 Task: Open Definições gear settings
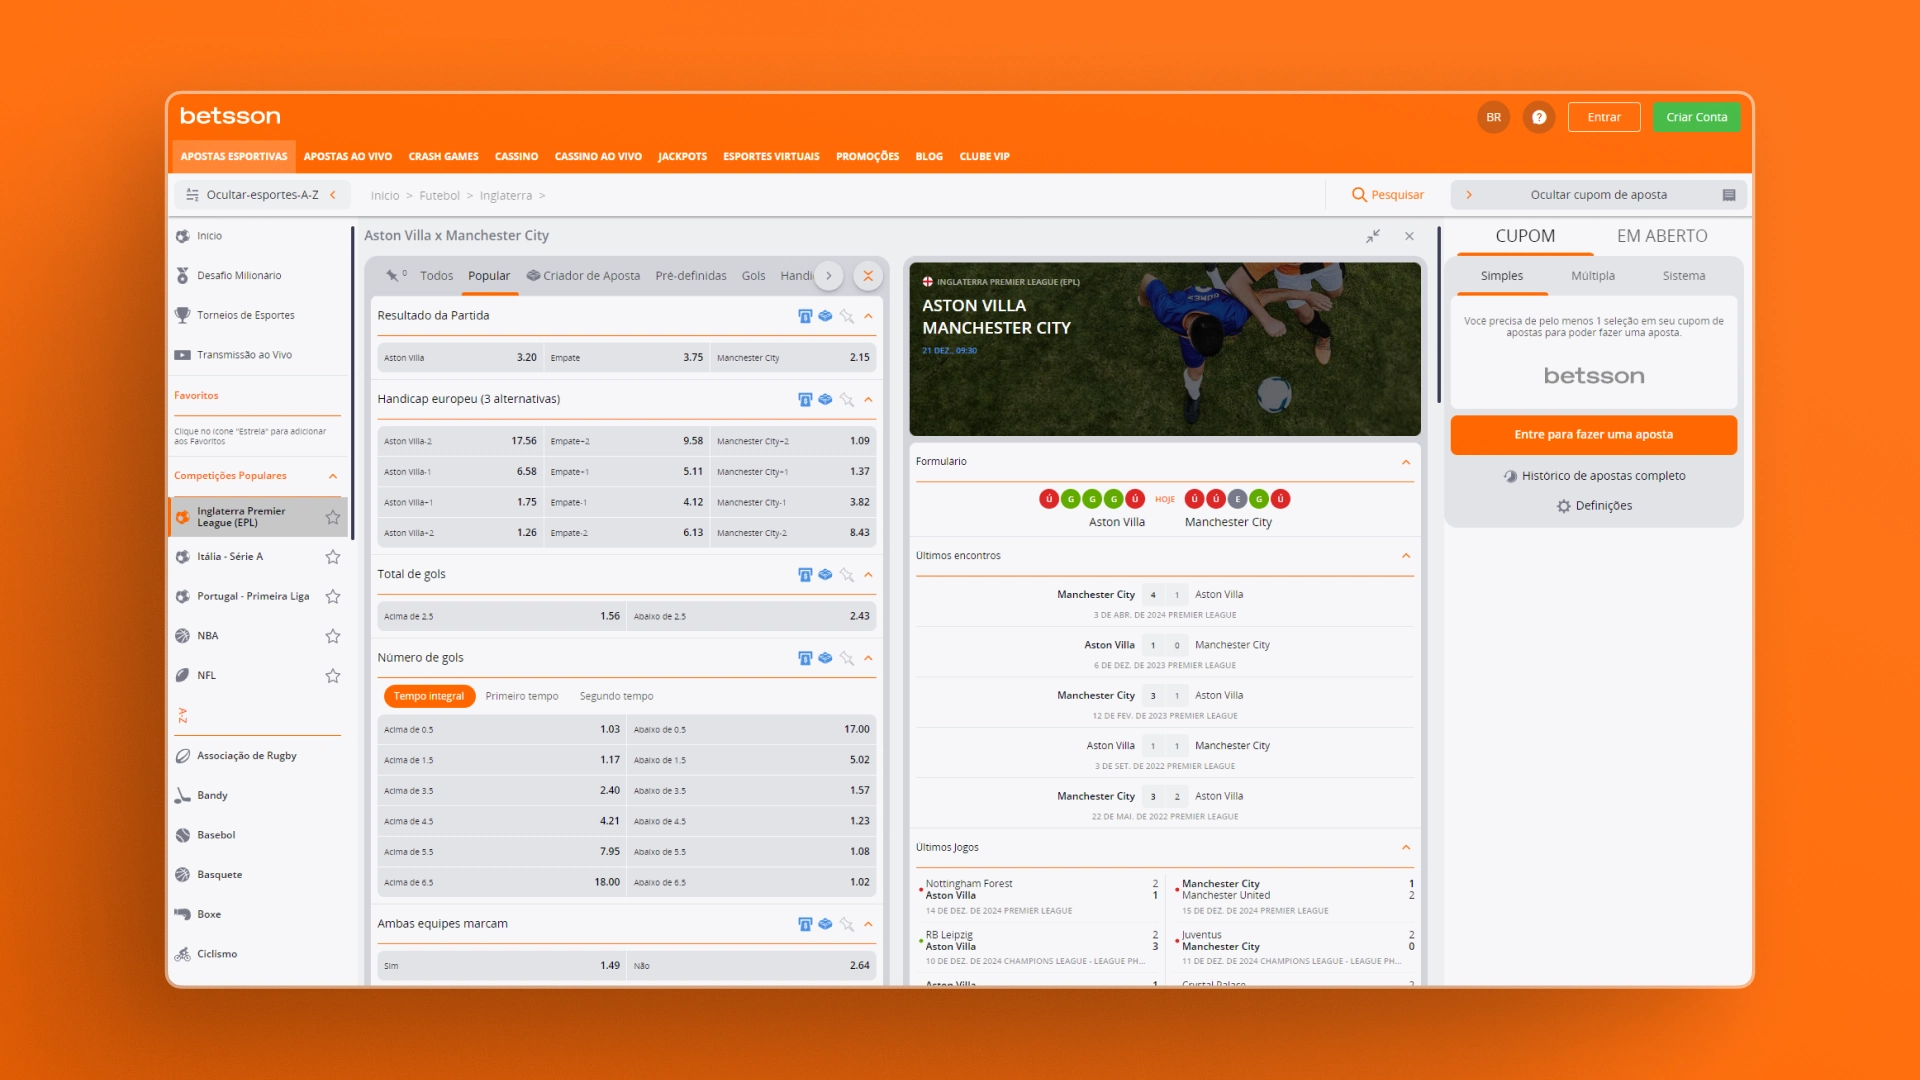[x=1563, y=506]
